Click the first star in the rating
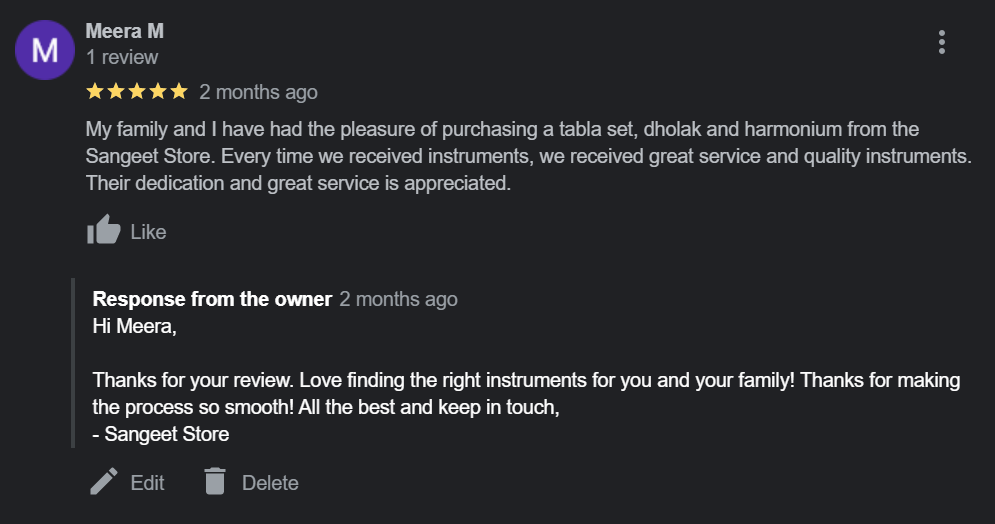Screen dimensions: 995x524 tap(95, 92)
